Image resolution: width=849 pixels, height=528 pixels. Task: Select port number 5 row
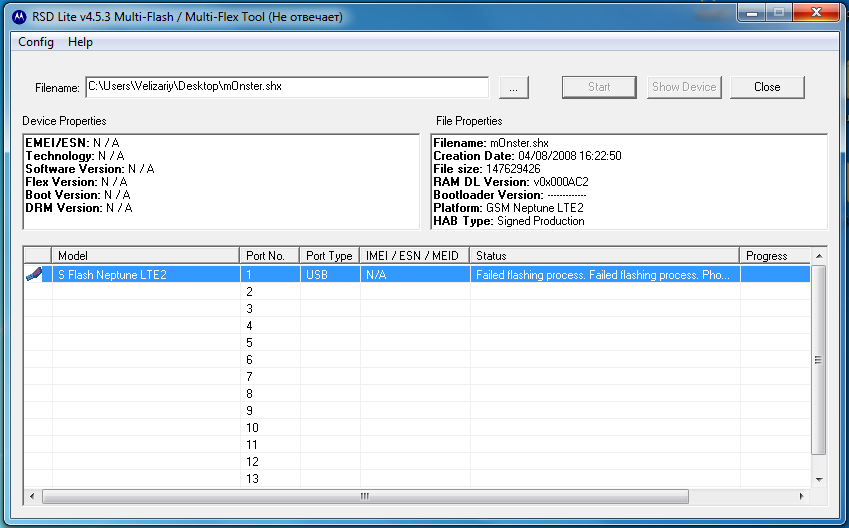click(417, 342)
